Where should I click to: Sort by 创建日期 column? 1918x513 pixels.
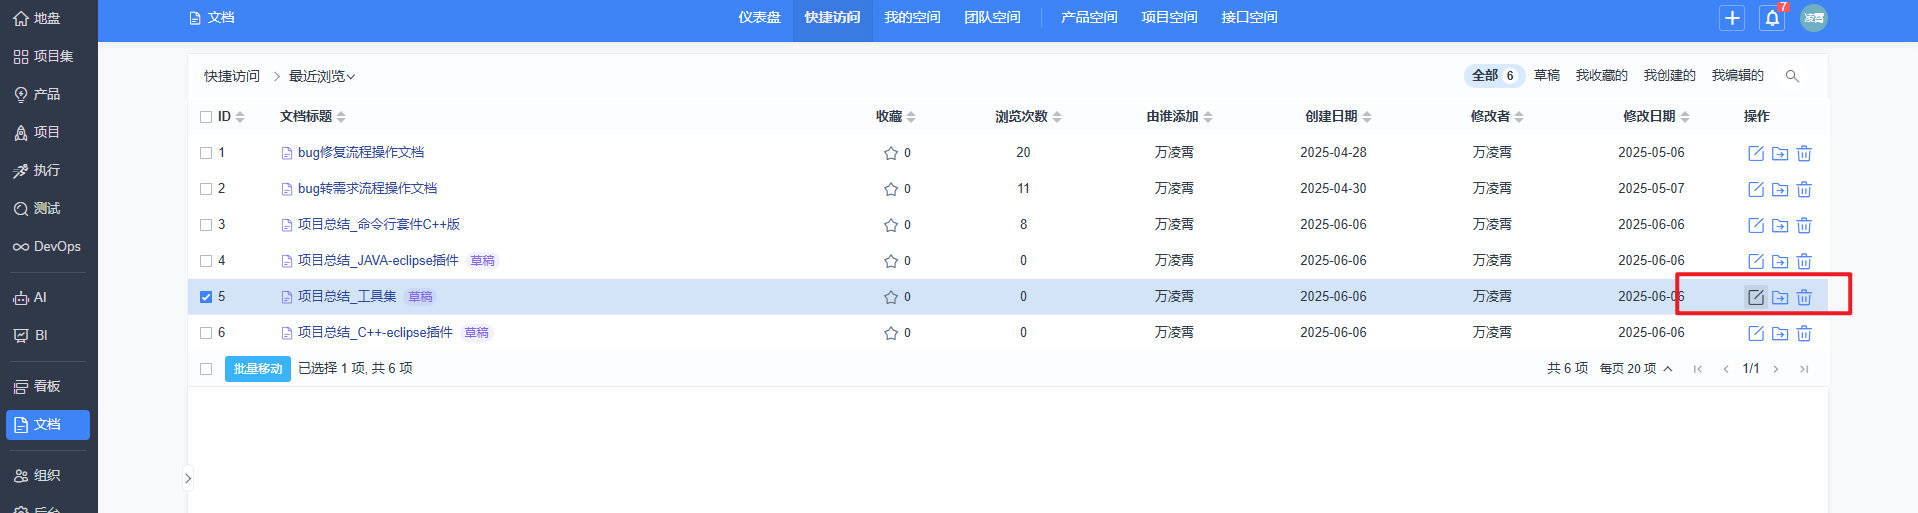click(x=1338, y=117)
